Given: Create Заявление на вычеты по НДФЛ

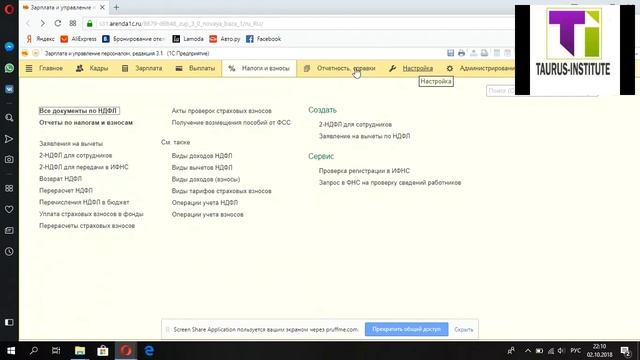Looking at the screenshot, I should coord(364,136).
